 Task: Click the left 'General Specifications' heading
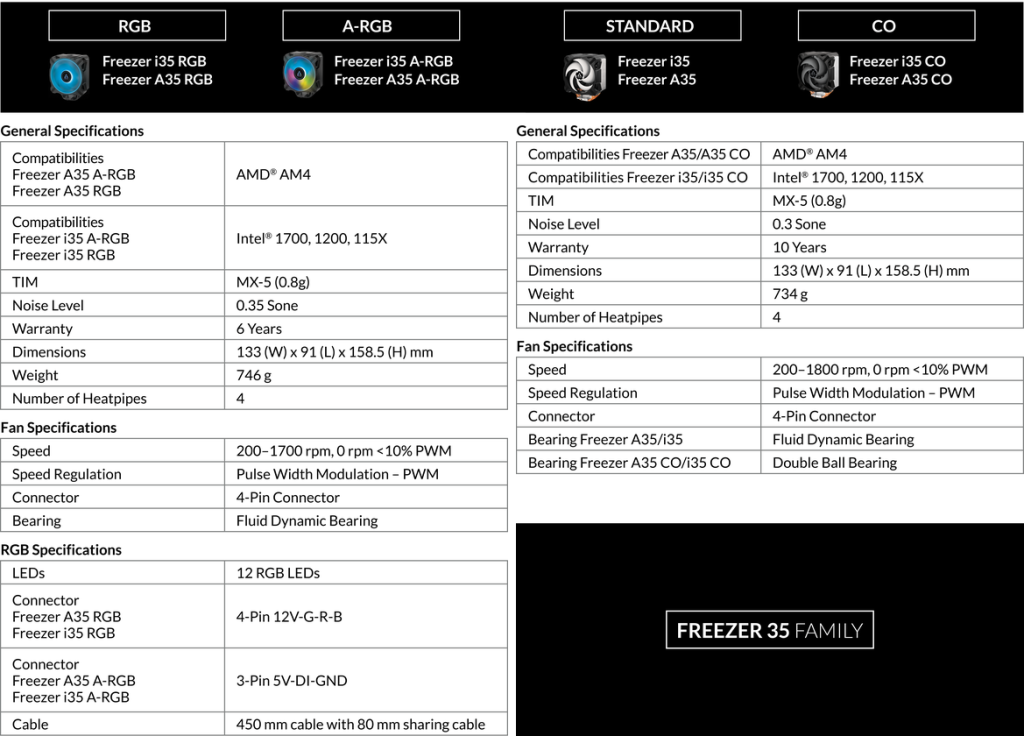coord(72,131)
